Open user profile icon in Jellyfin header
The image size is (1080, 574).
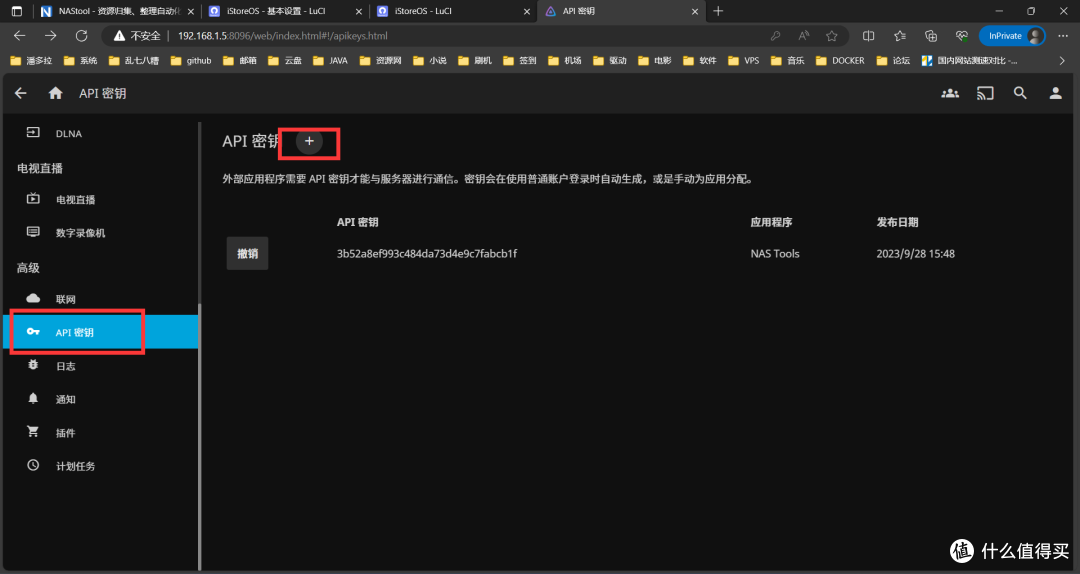coord(1055,93)
